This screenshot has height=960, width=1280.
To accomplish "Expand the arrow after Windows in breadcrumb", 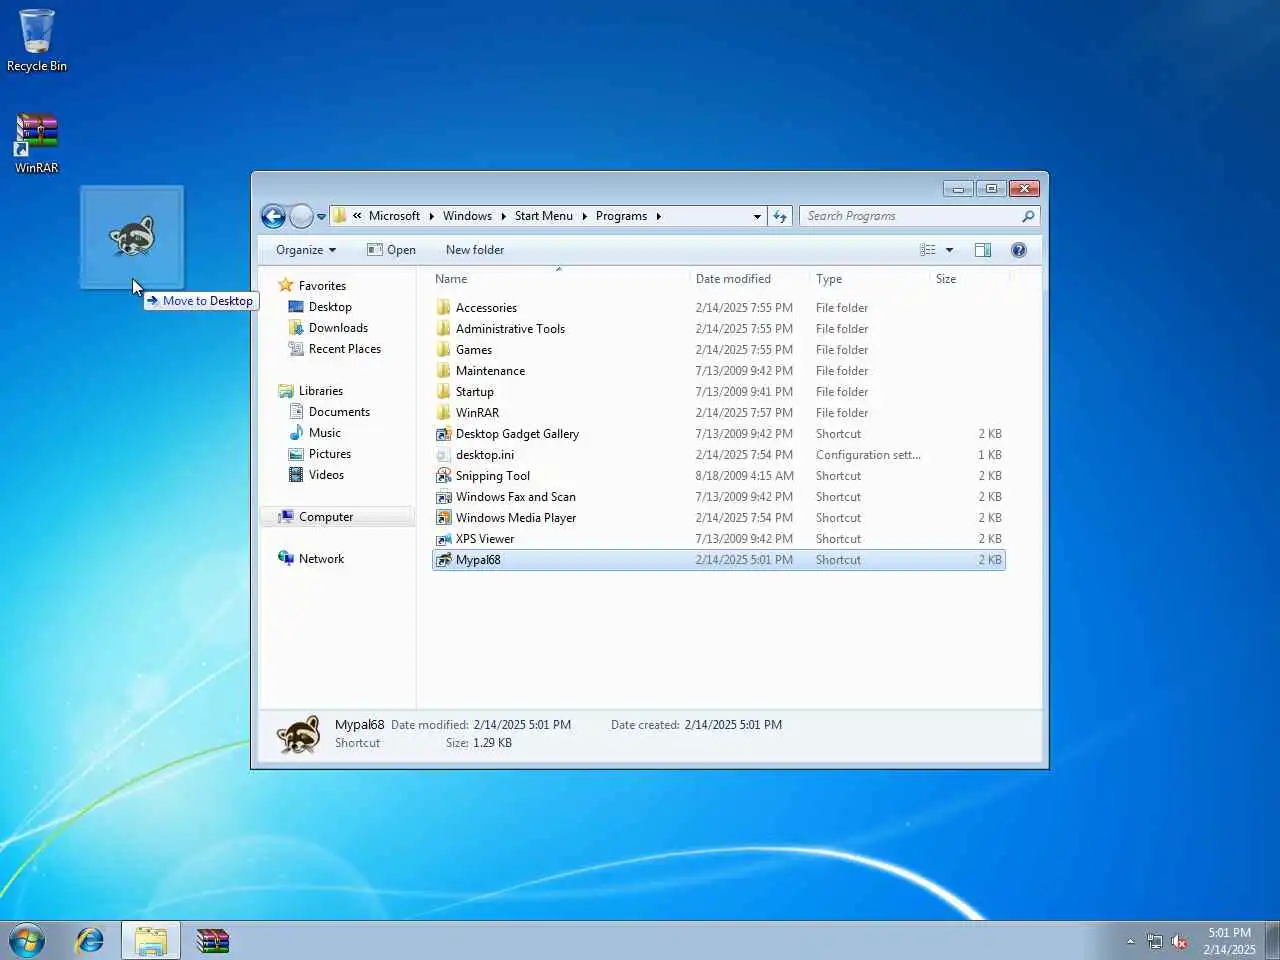I will point(503,216).
